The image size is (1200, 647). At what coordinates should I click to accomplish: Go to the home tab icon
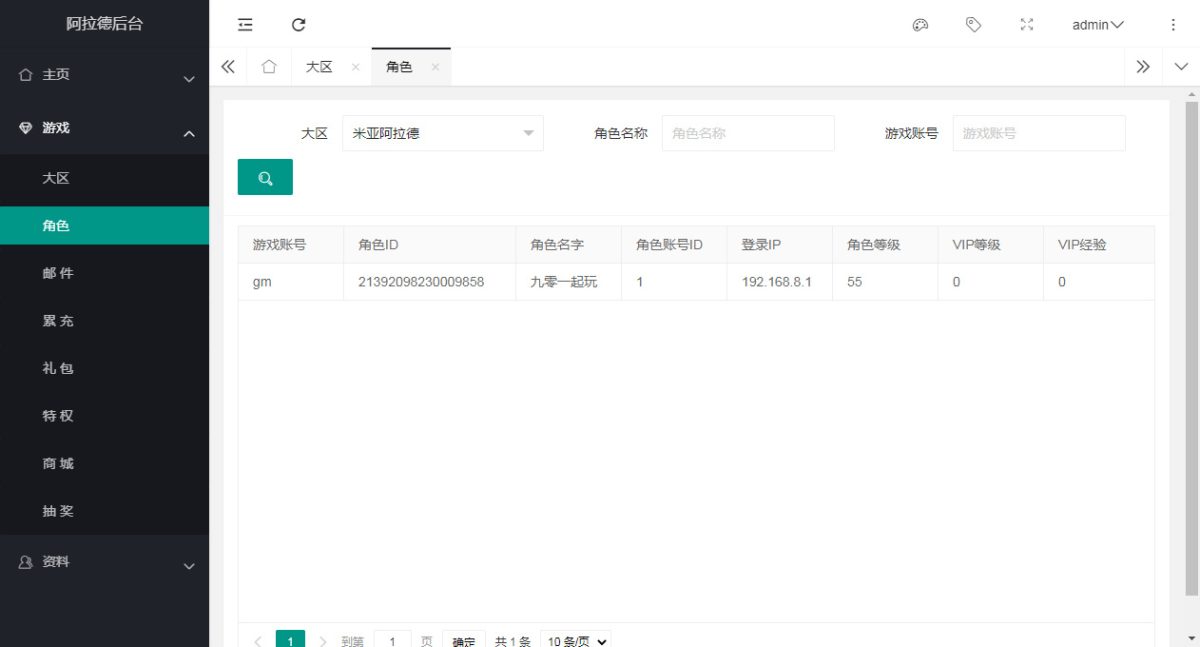point(269,67)
